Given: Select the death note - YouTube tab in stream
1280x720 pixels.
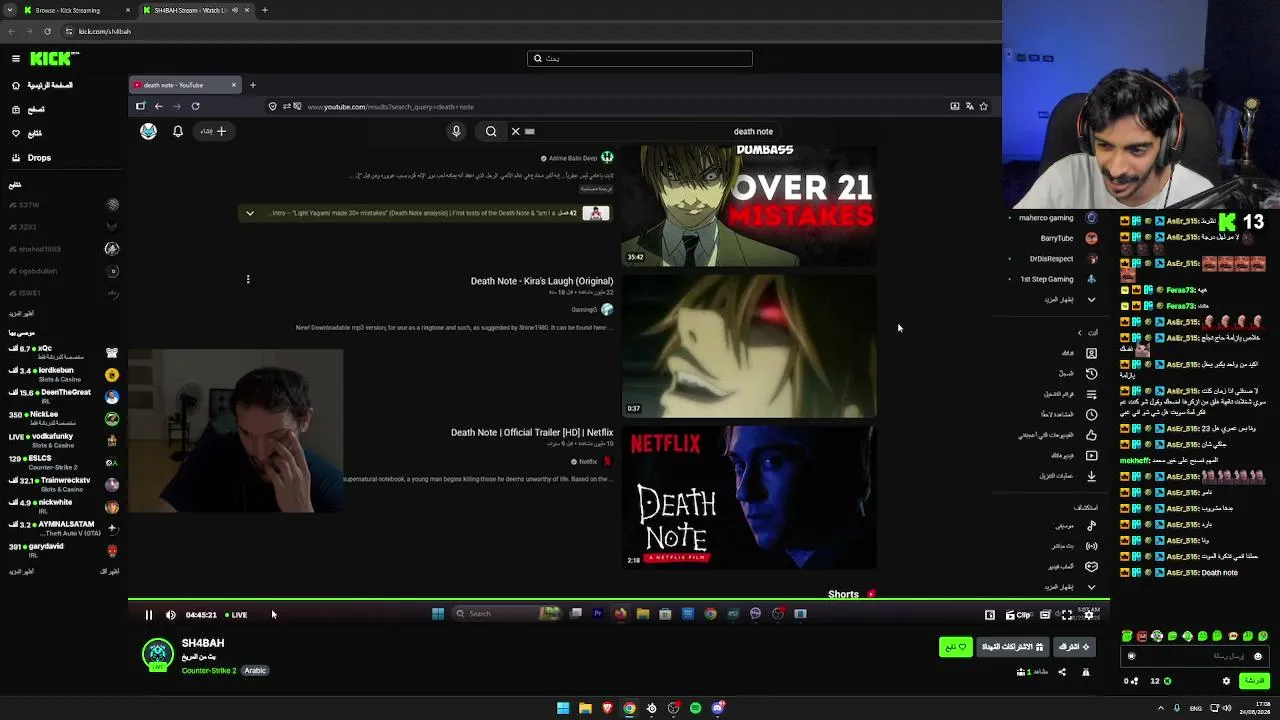Looking at the screenshot, I should (185, 85).
